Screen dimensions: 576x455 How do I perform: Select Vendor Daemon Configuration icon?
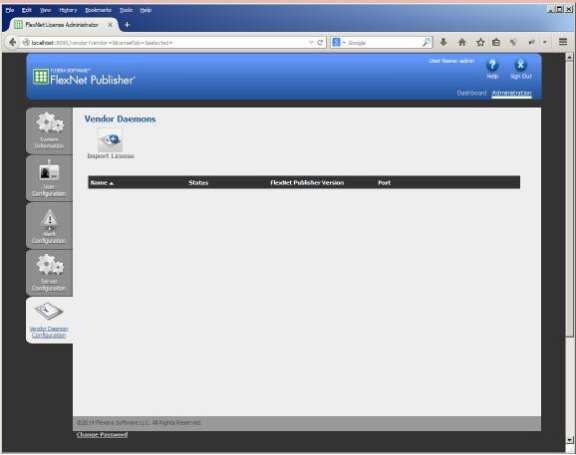[48, 311]
